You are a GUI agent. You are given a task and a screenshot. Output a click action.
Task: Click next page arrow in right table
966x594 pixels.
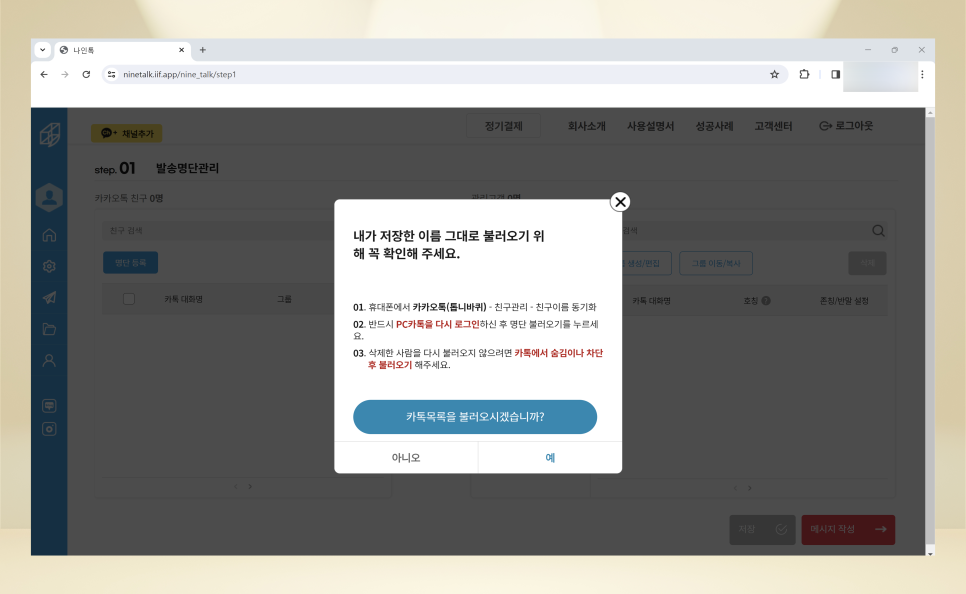coord(750,488)
